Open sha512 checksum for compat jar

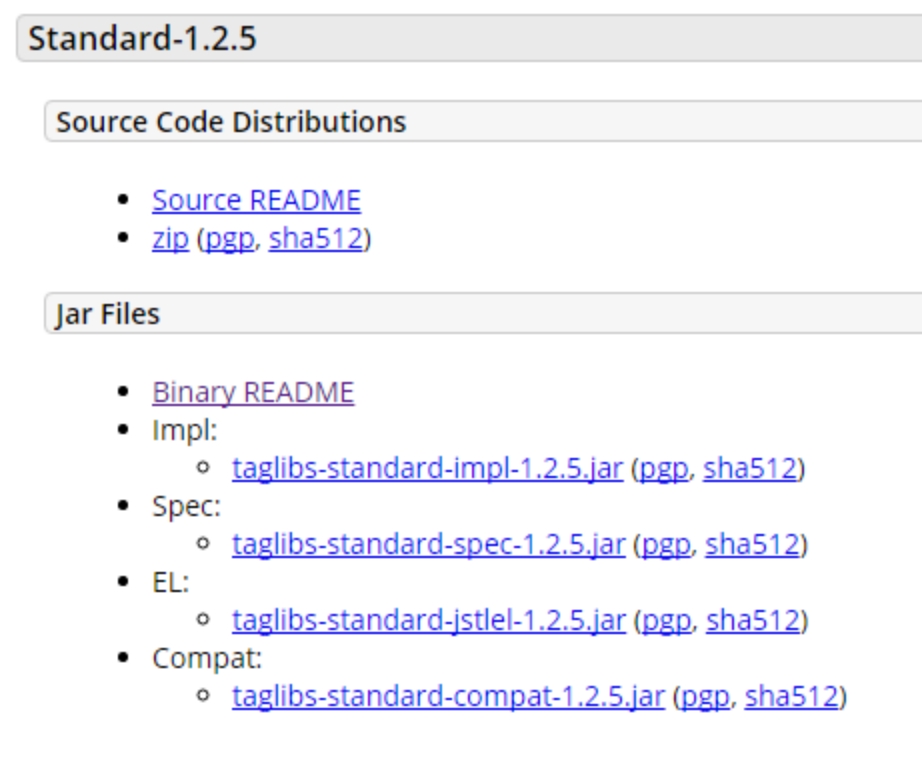pos(791,696)
